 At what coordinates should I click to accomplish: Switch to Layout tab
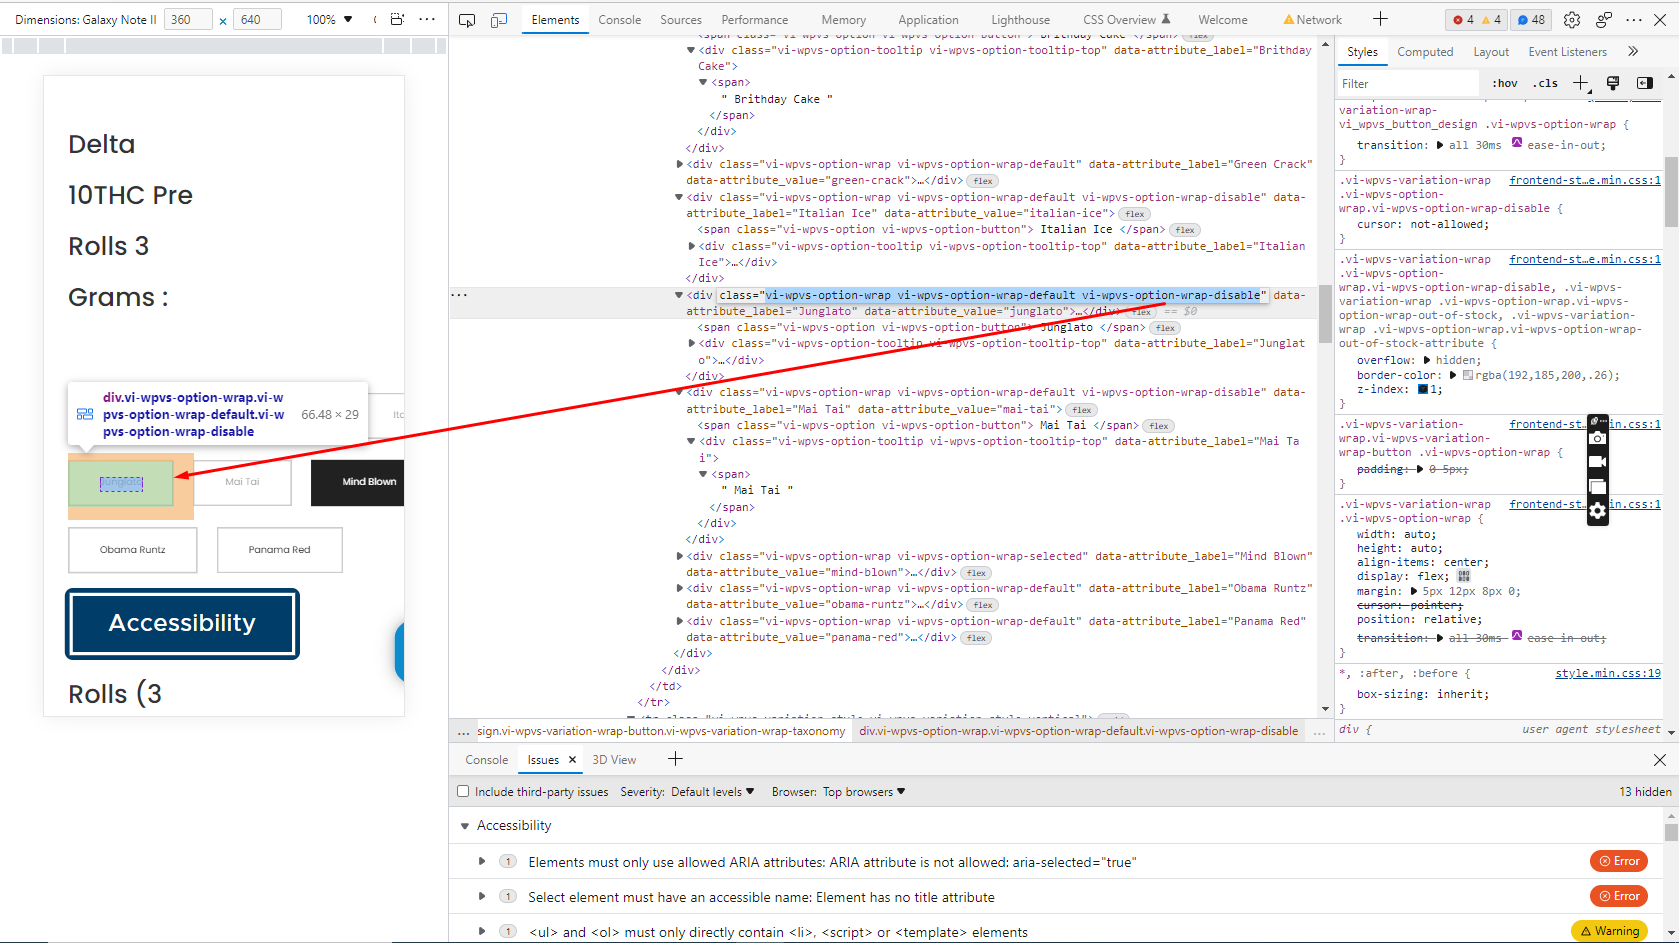coord(1491,52)
